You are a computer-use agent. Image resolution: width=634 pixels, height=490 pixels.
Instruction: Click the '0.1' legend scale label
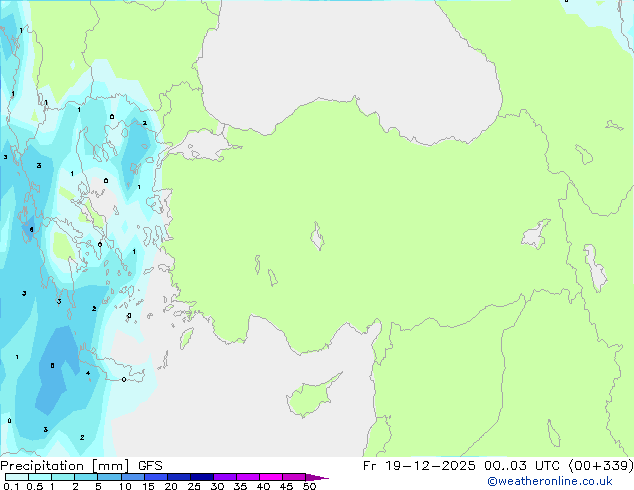pyautogui.click(x=11, y=486)
